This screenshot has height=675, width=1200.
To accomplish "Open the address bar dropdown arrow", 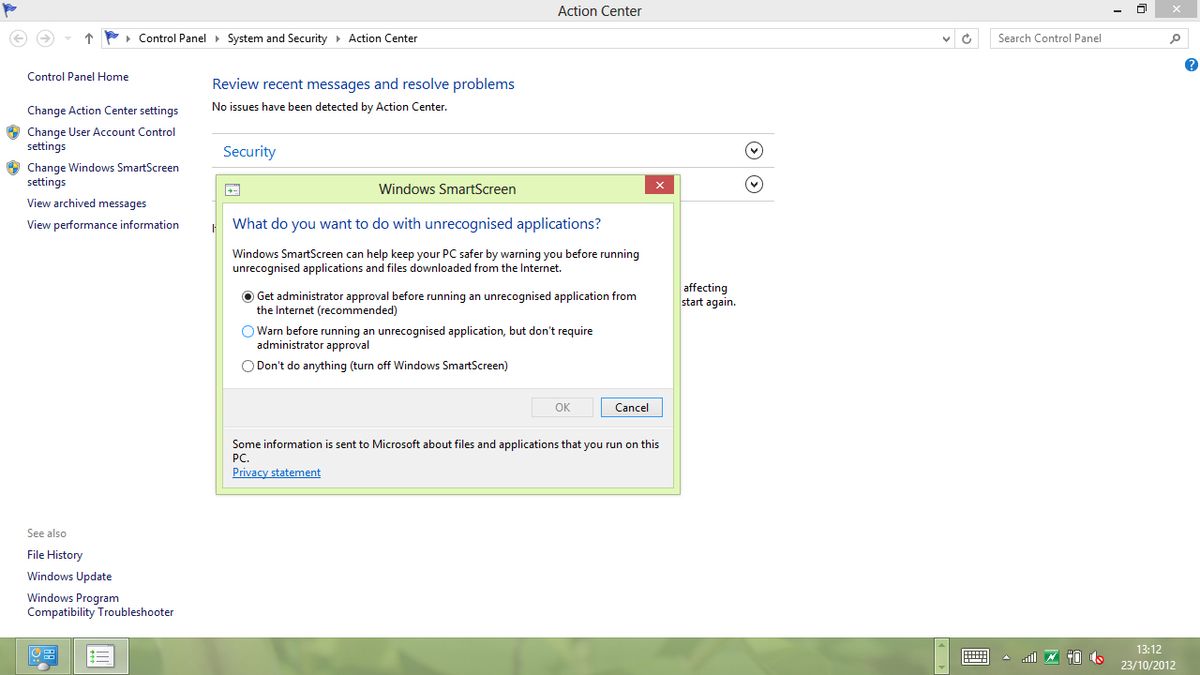I will click(x=945, y=38).
